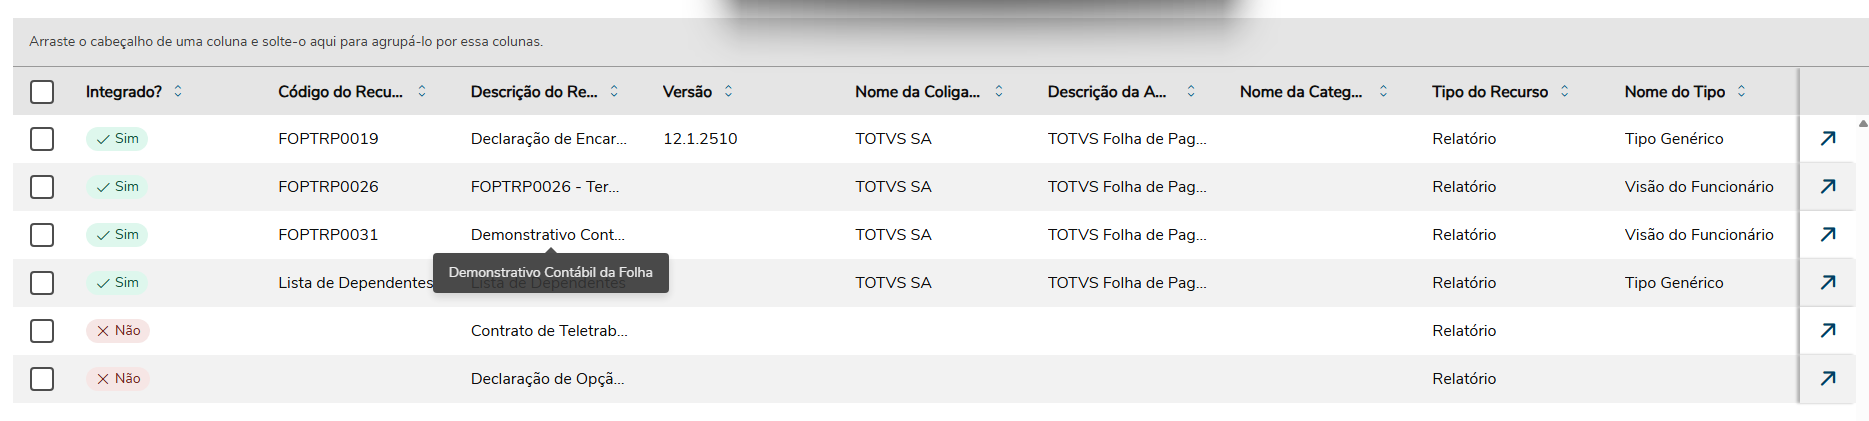
Task: Click the Nome do Tipo column header
Action: [1674, 92]
